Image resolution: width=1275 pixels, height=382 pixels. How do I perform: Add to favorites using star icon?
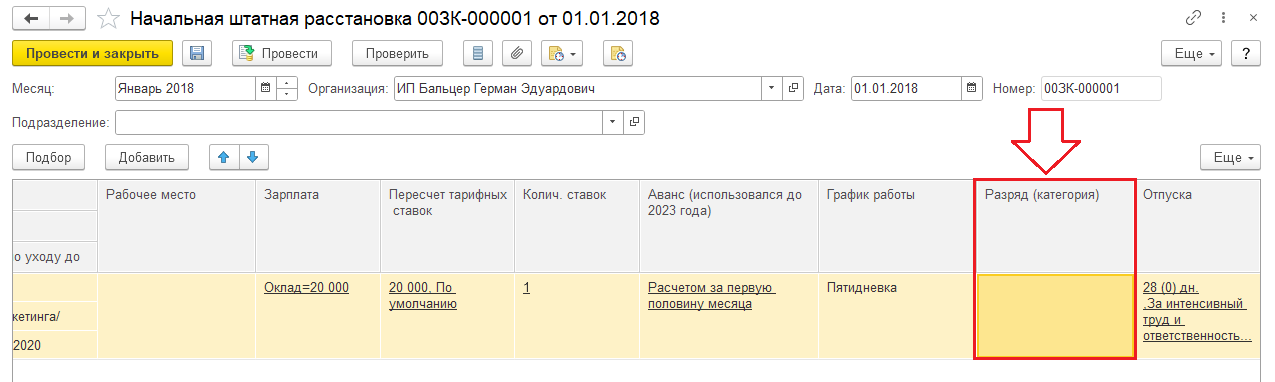(x=111, y=19)
